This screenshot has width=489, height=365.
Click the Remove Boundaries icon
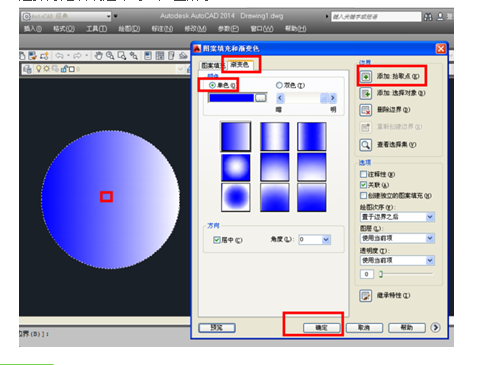pos(366,110)
